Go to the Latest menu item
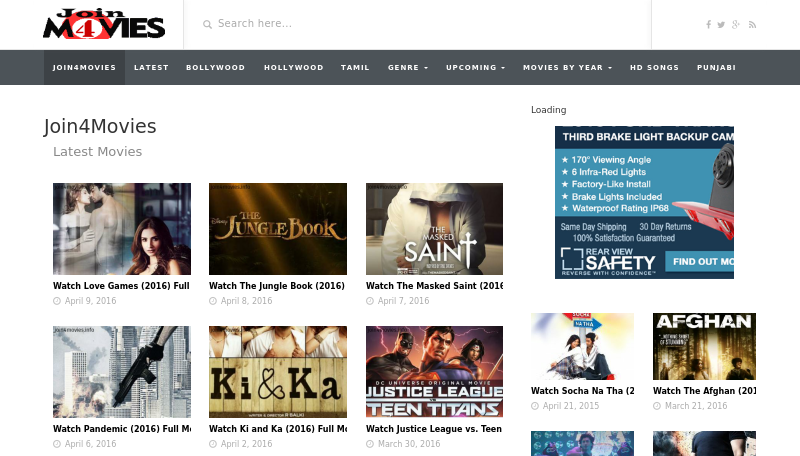The width and height of the screenshot is (800, 456). [x=151, y=67]
